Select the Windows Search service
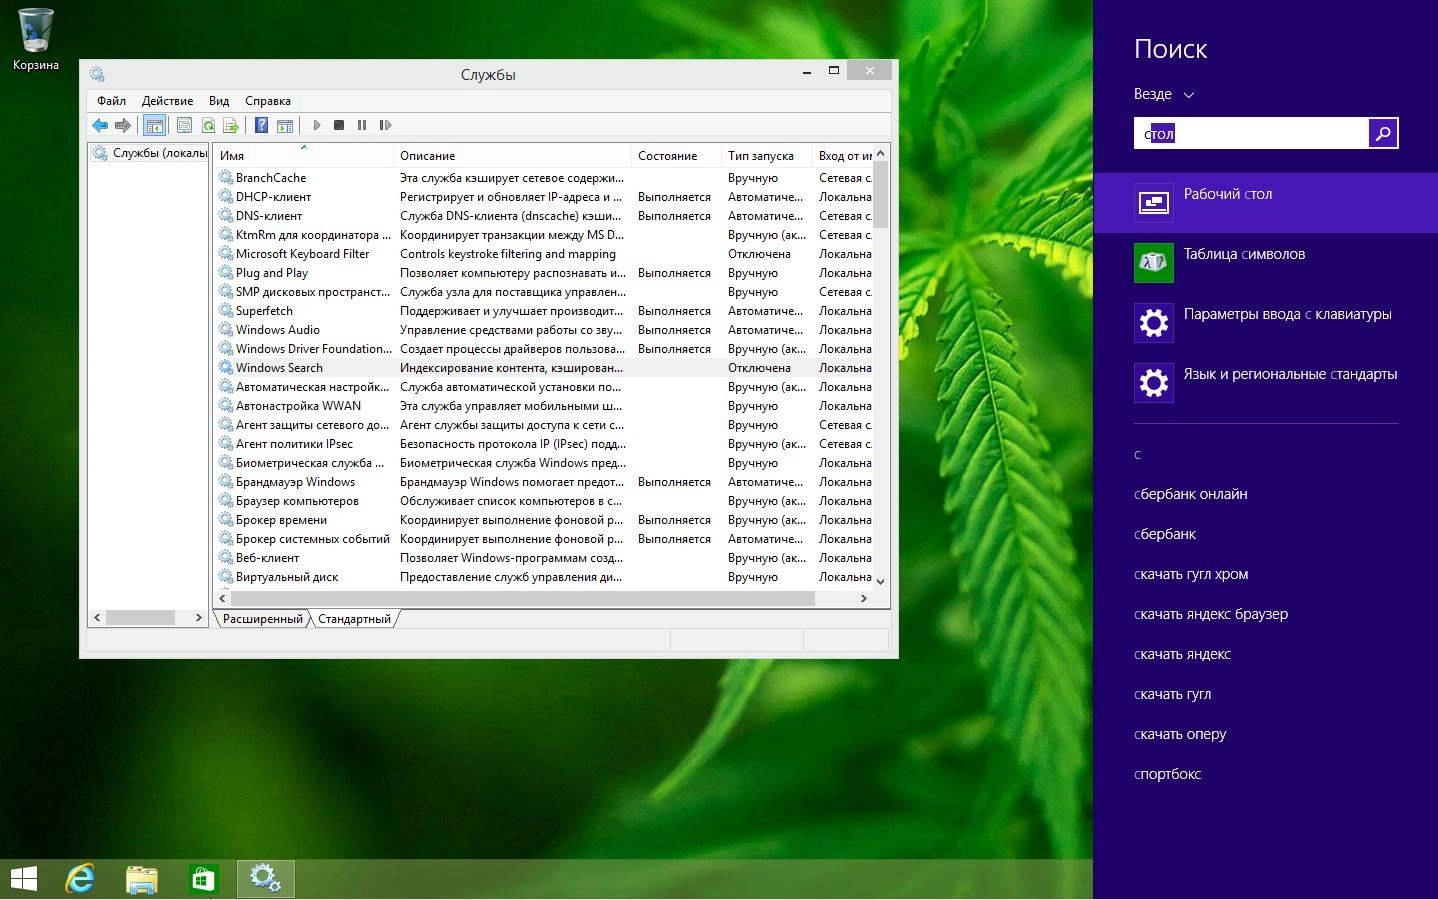The width and height of the screenshot is (1438, 900). point(544,368)
